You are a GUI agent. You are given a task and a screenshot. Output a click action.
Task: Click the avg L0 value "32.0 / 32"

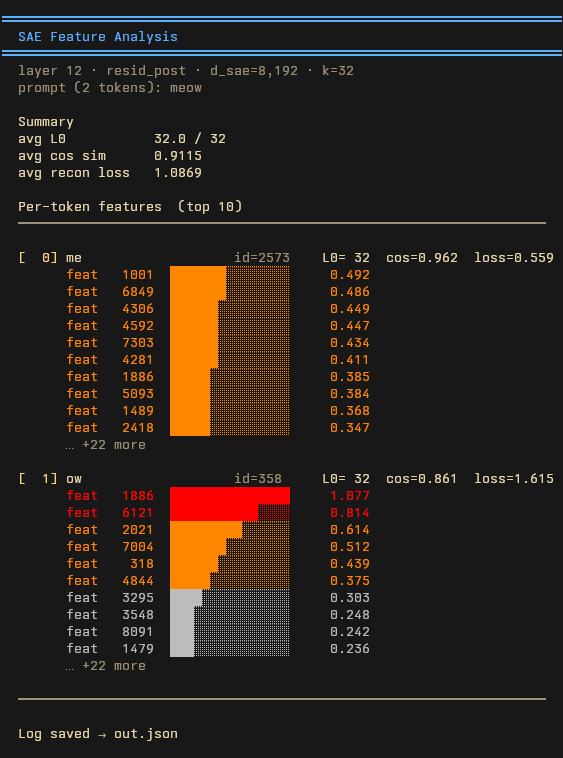tap(190, 139)
